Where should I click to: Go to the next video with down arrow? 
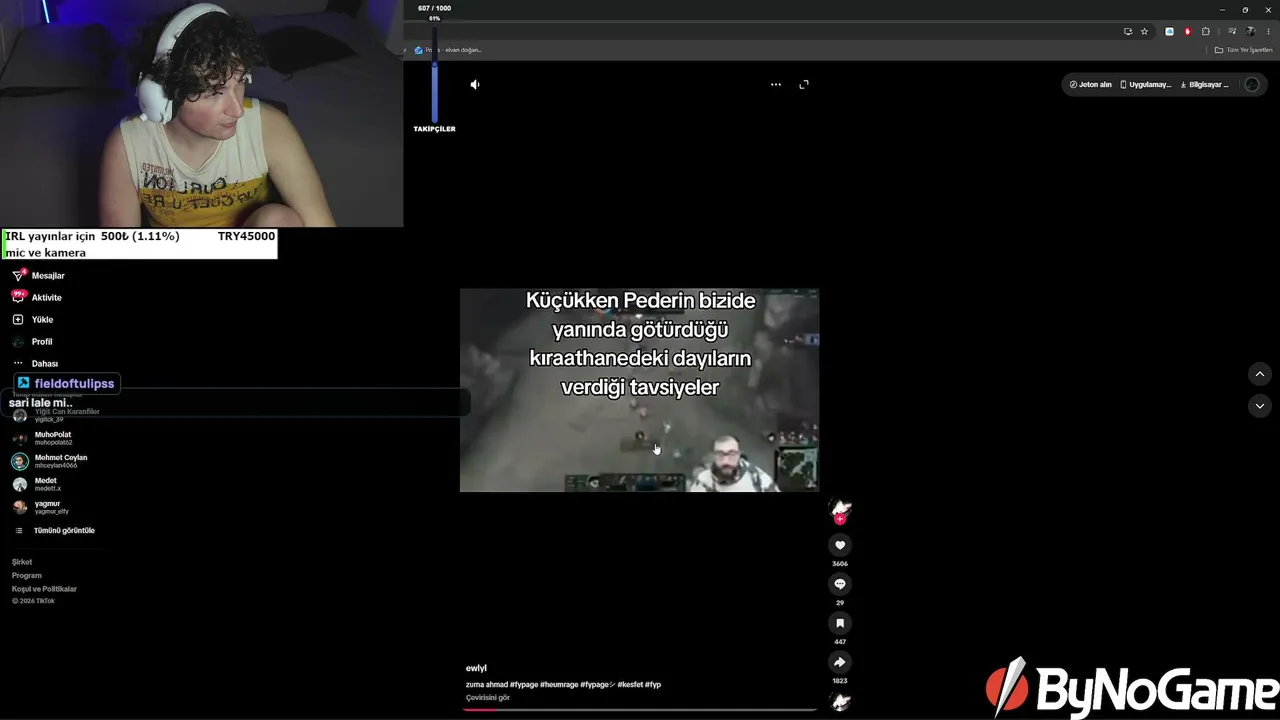coord(1260,406)
